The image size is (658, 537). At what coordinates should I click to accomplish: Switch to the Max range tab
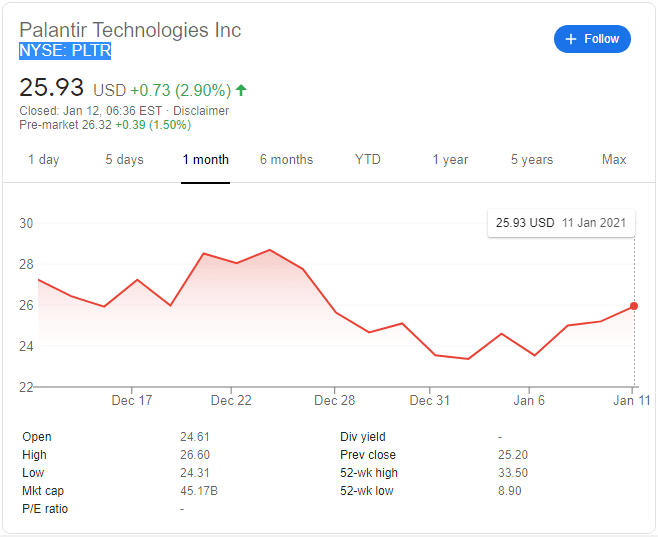point(614,160)
